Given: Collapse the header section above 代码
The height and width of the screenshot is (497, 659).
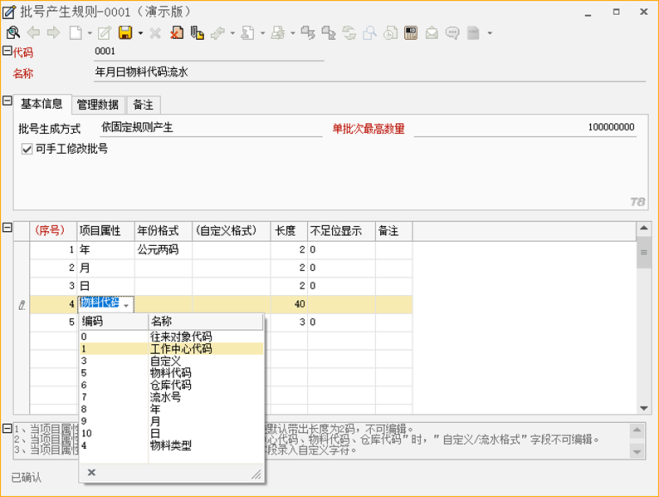Looking at the screenshot, I should 7,51.
